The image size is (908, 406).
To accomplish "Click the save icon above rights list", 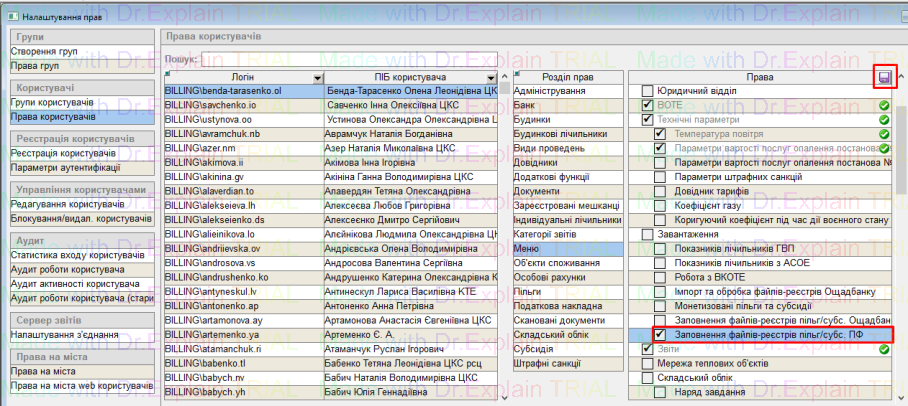I will pos(883,77).
